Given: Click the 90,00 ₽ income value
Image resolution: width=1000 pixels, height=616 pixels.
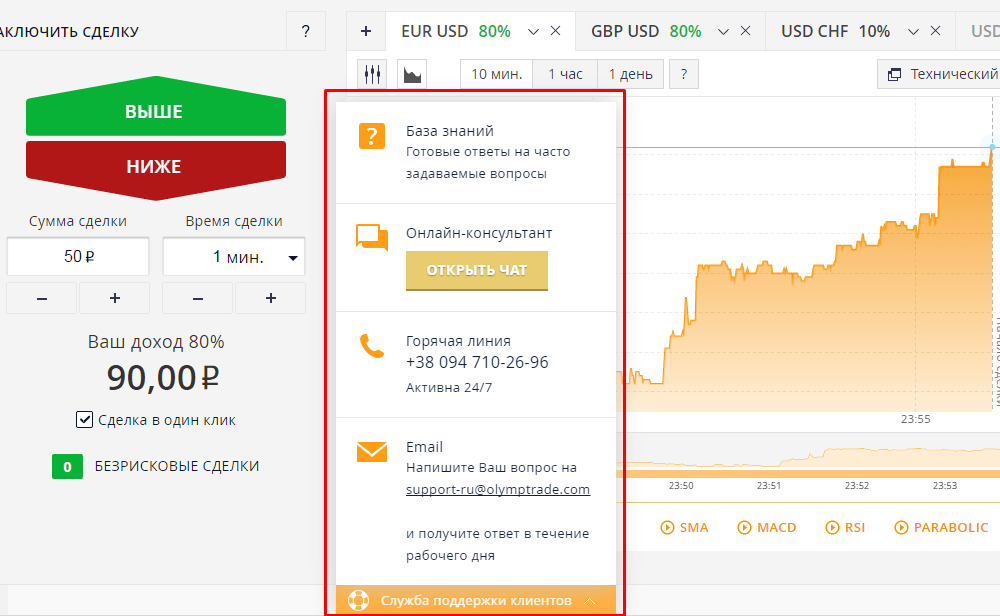Looking at the screenshot, I should point(163,378).
